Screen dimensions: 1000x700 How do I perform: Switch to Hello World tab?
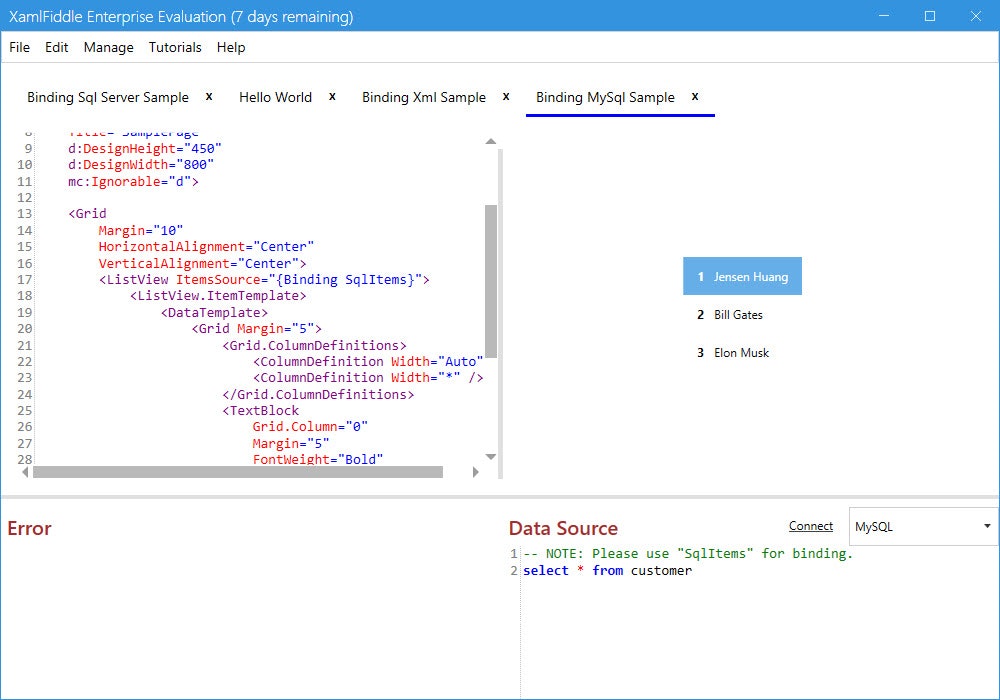[276, 97]
